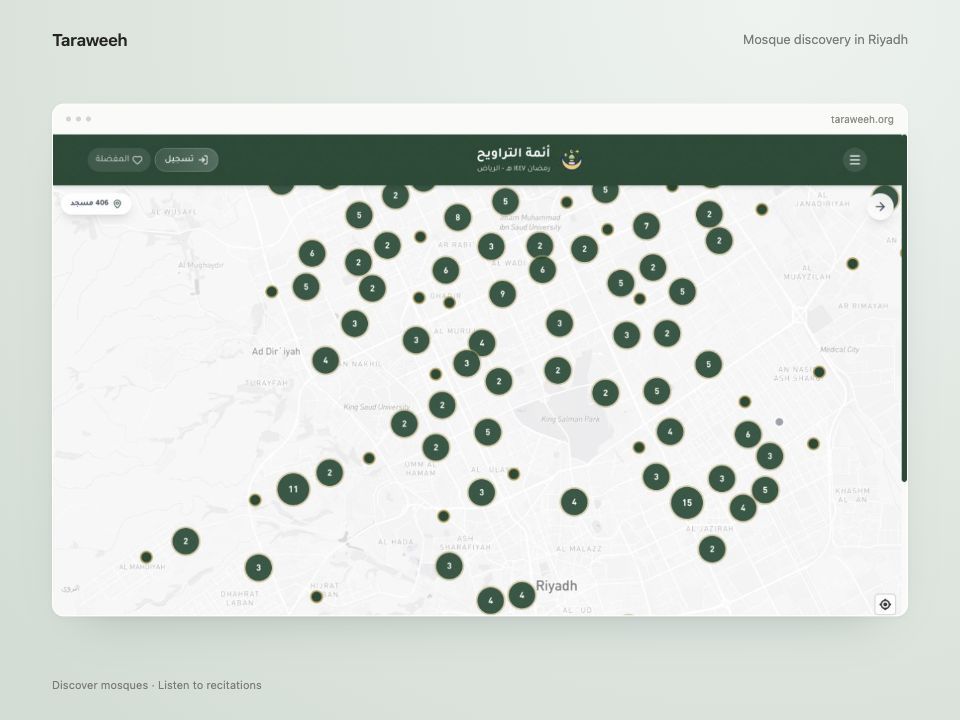
Task: Click Mosque discovery in Riyadh text
Action: [x=825, y=40]
